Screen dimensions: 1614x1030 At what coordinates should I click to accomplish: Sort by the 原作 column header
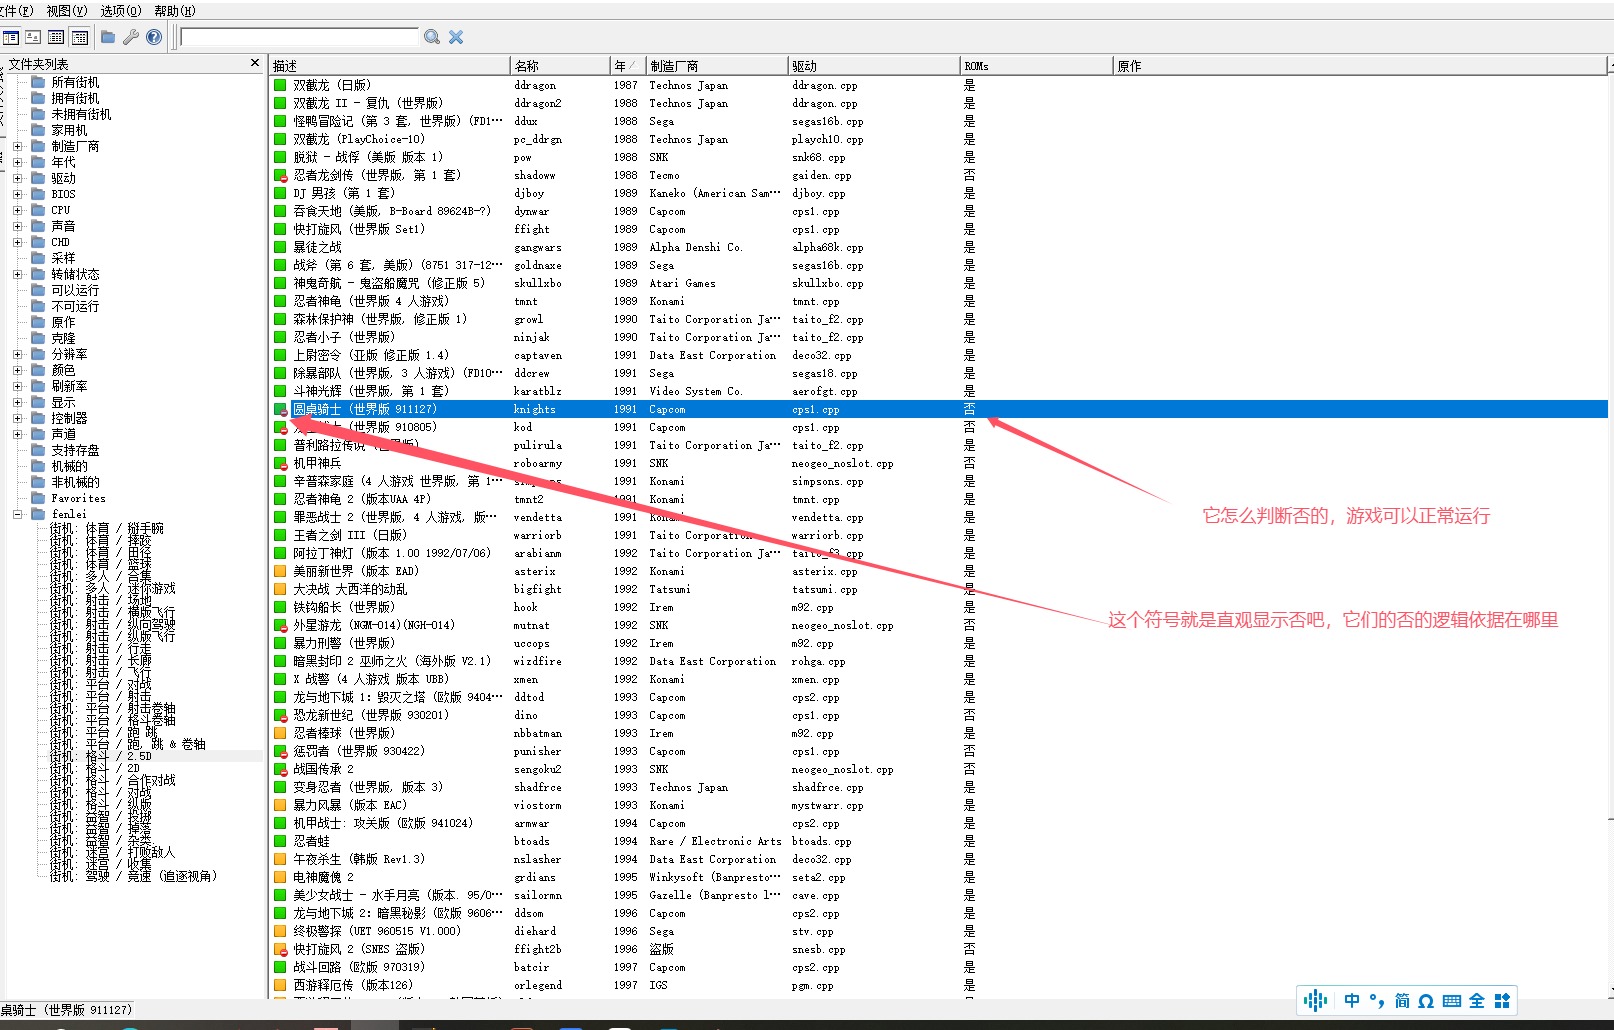click(1360, 66)
